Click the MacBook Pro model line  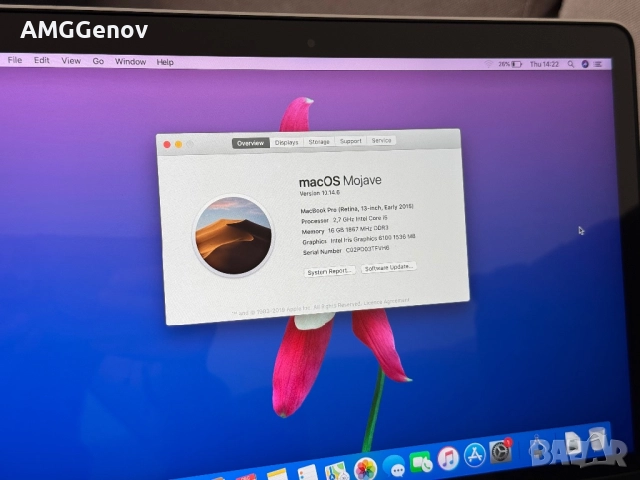click(x=357, y=209)
